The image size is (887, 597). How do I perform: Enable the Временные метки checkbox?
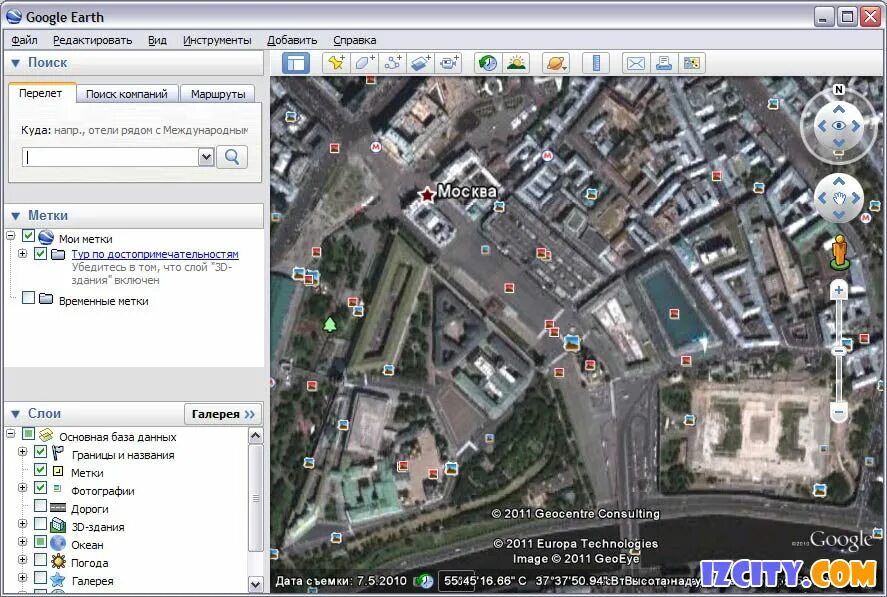point(28,298)
